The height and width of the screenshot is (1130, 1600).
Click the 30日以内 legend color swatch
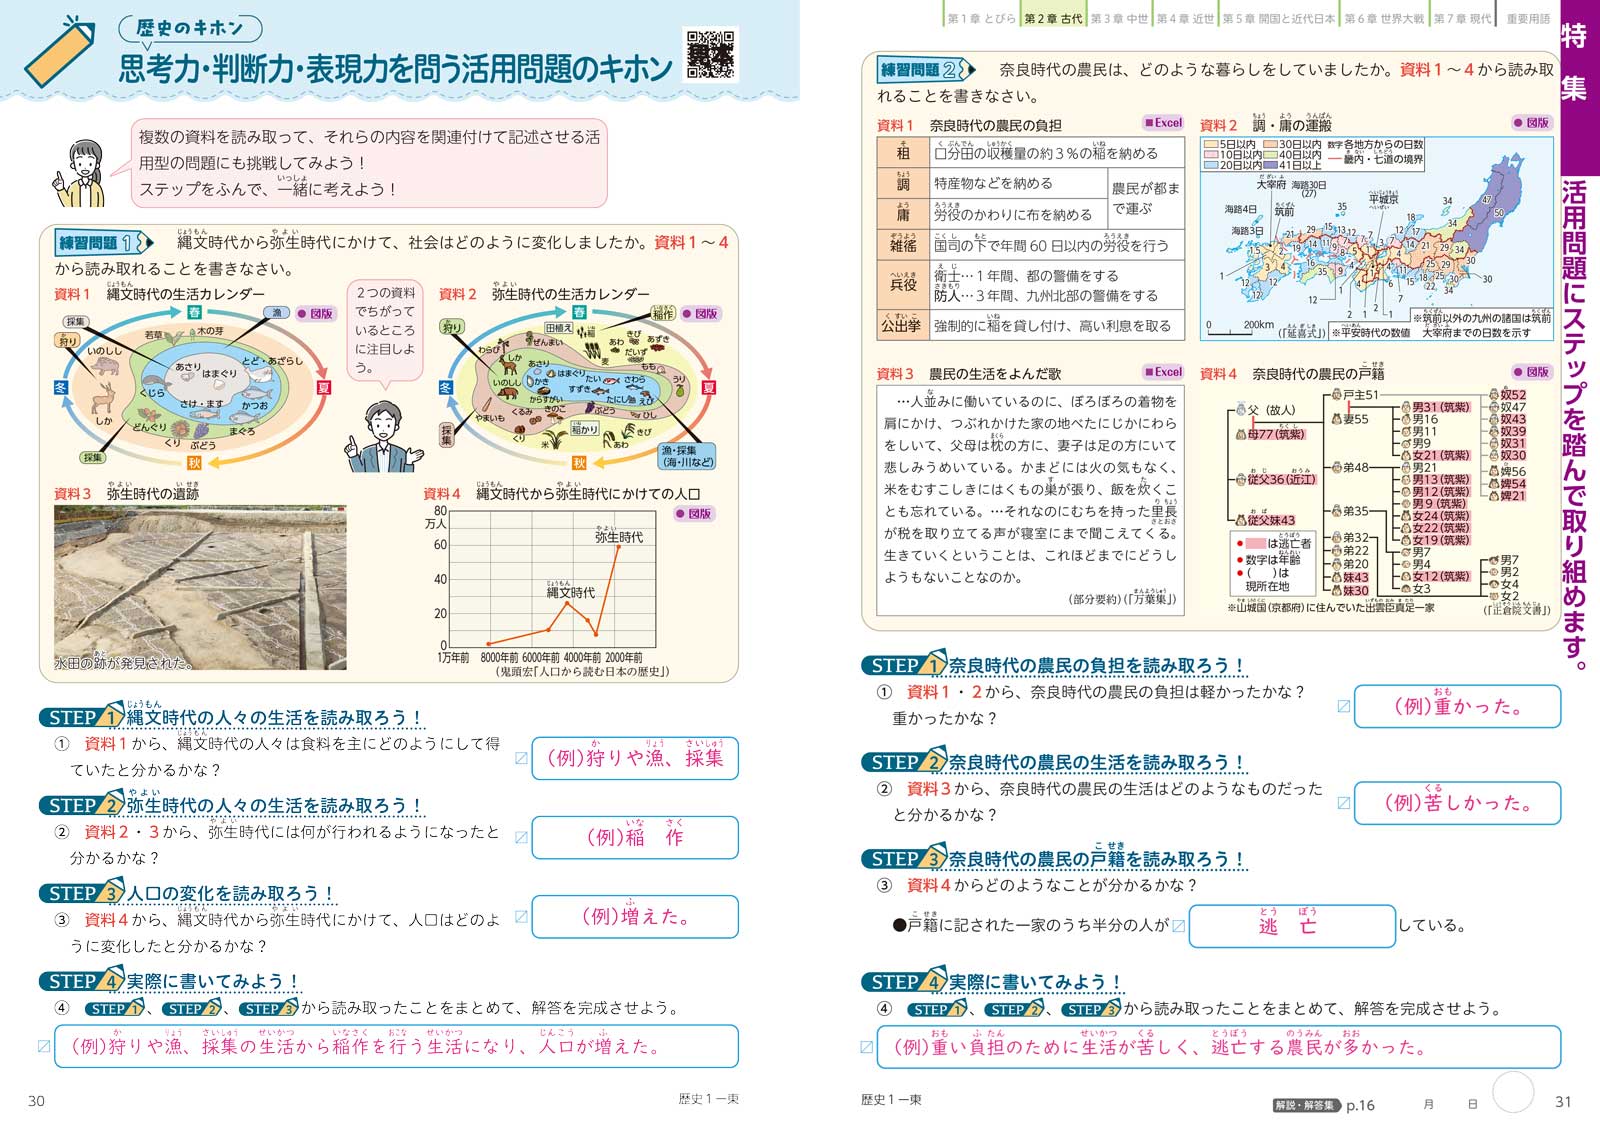1270,145
